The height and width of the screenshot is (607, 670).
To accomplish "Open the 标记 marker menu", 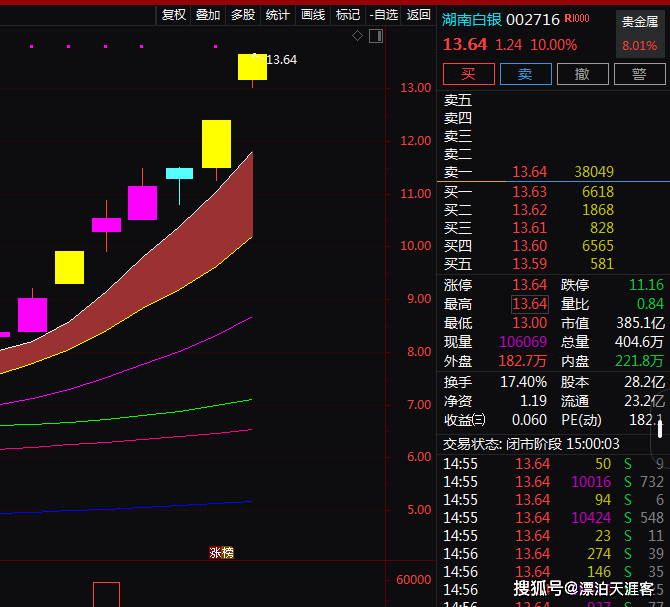I will (348, 15).
